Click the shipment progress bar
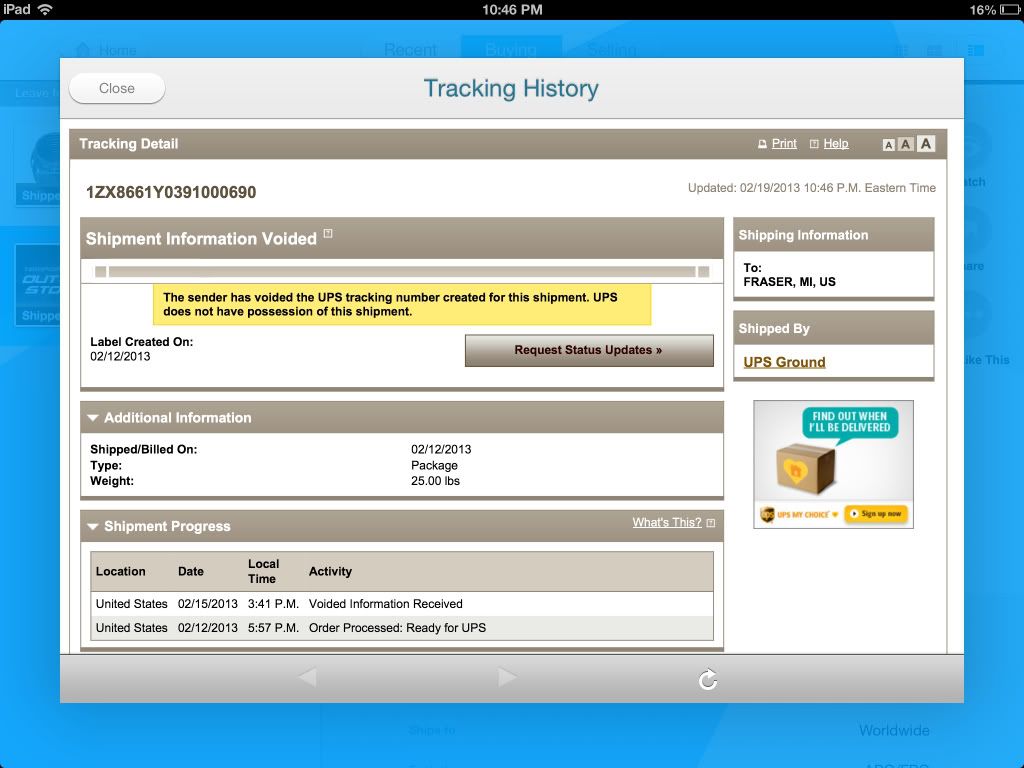This screenshot has width=1024, height=768. coord(402,272)
